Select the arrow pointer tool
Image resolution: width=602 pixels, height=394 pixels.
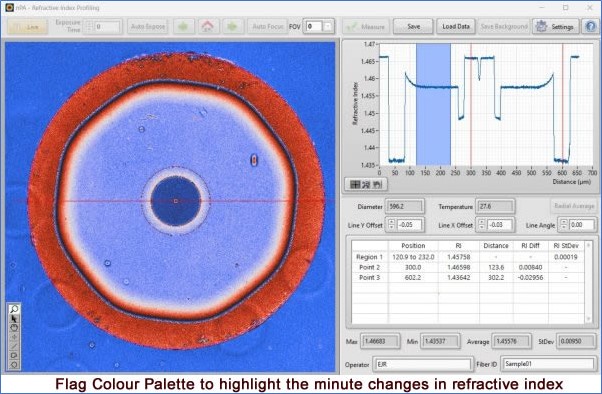tap(14, 318)
